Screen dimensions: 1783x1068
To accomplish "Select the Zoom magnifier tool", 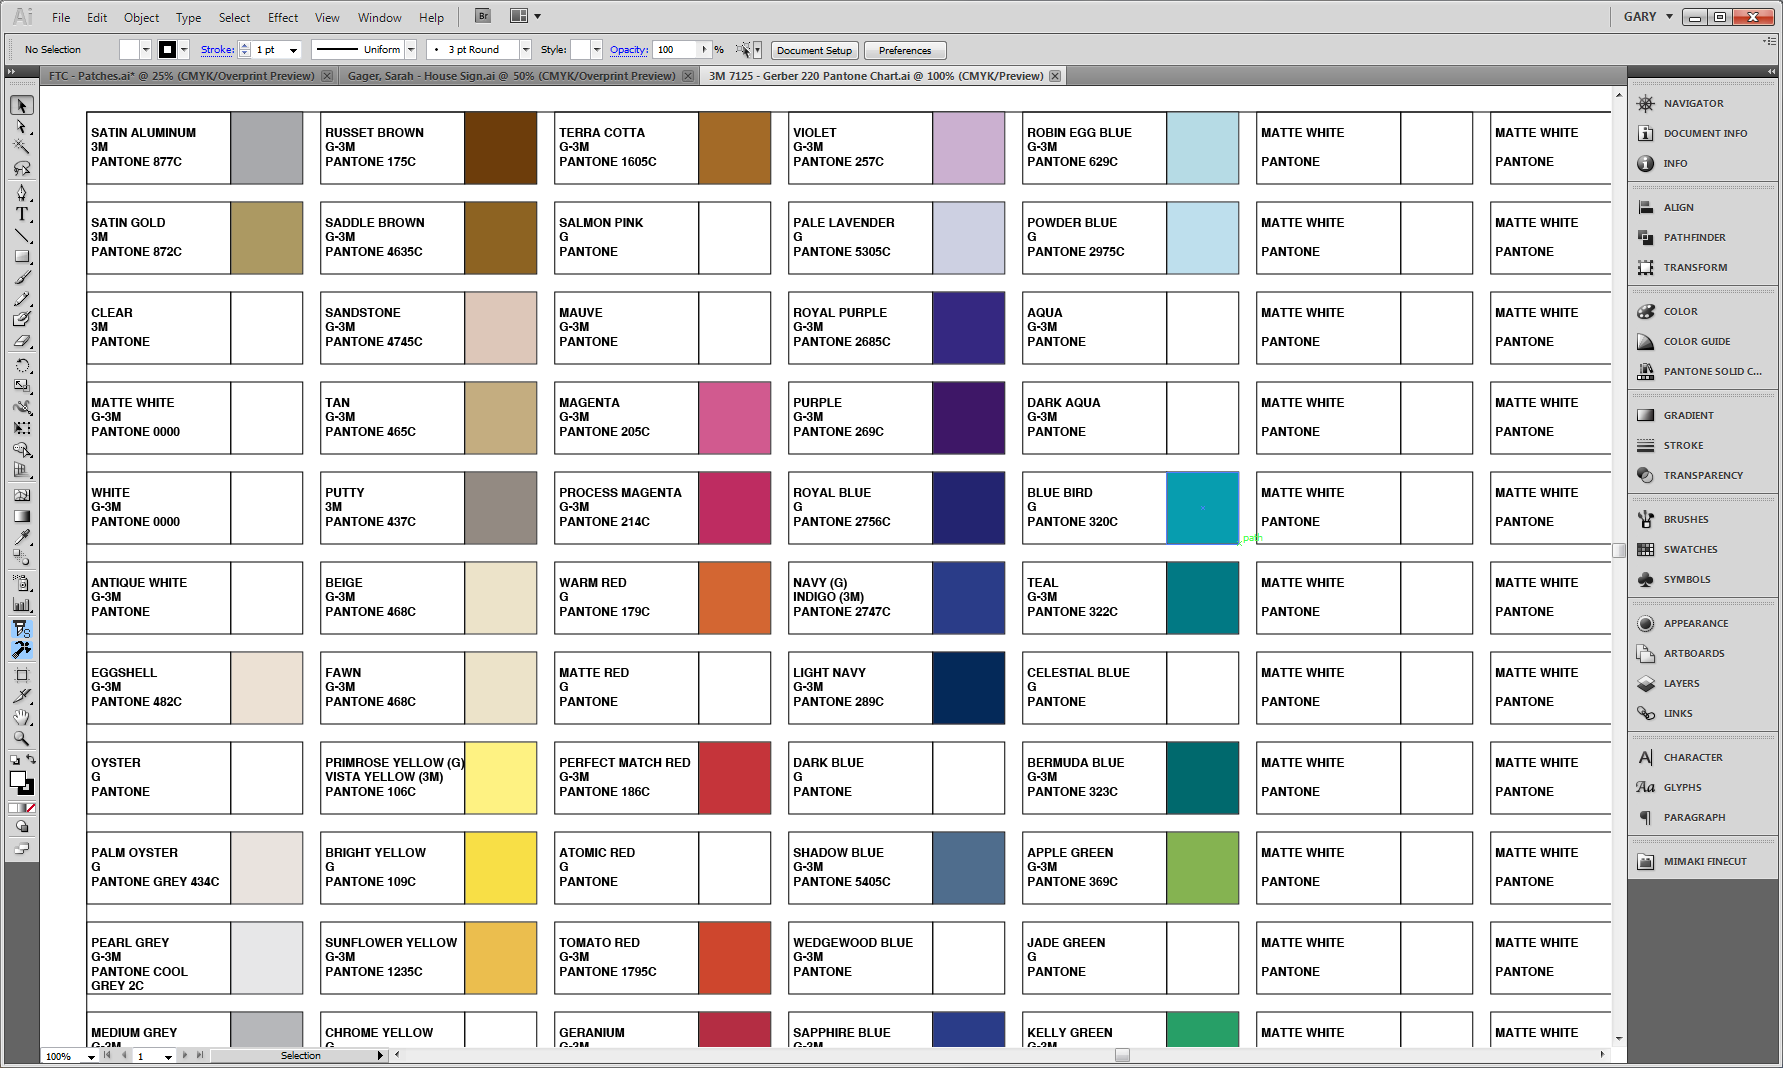I will pyautogui.click(x=22, y=738).
